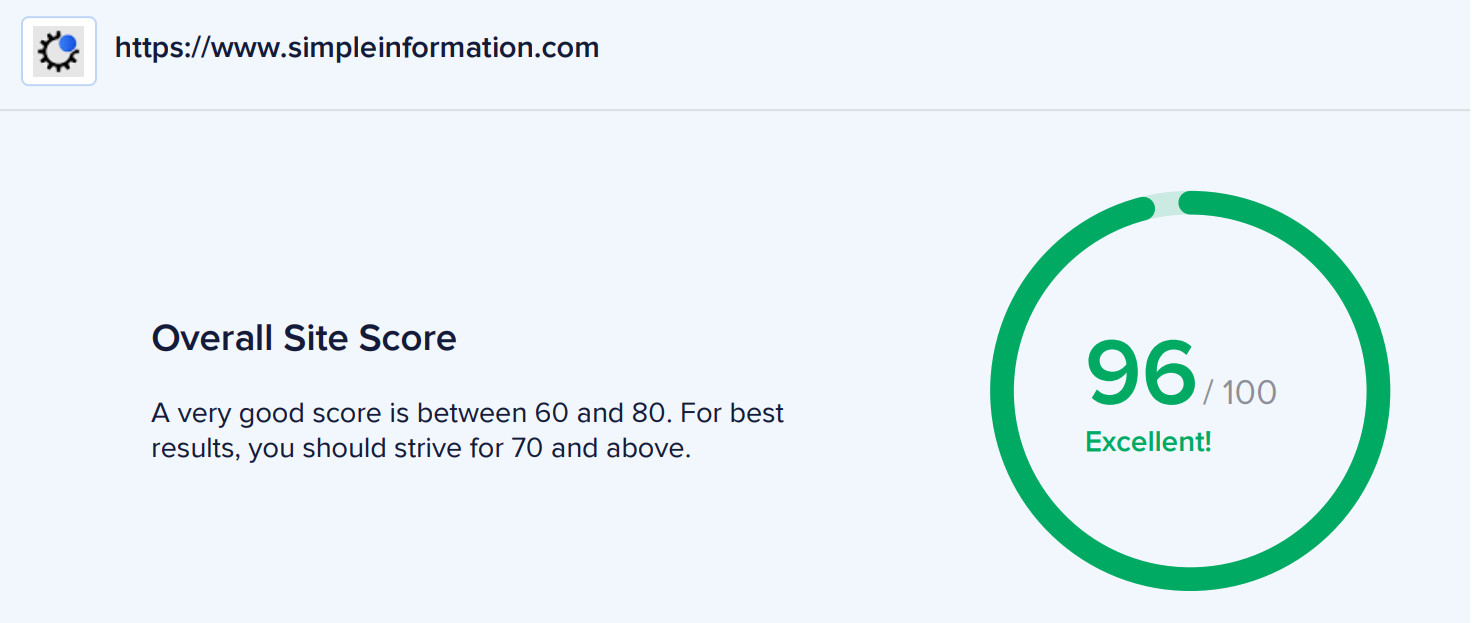Select the Overall Site Score heading
The image size is (1472, 623).
click(x=304, y=338)
